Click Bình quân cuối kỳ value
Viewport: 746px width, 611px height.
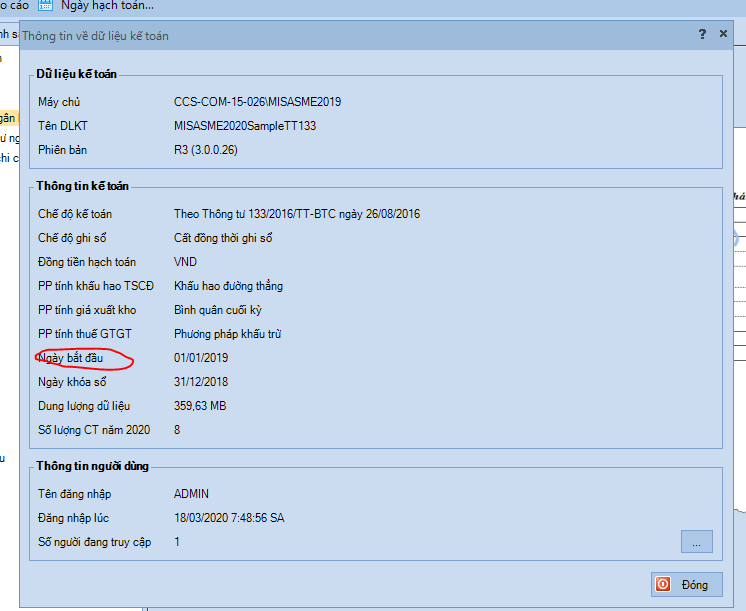(x=218, y=310)
